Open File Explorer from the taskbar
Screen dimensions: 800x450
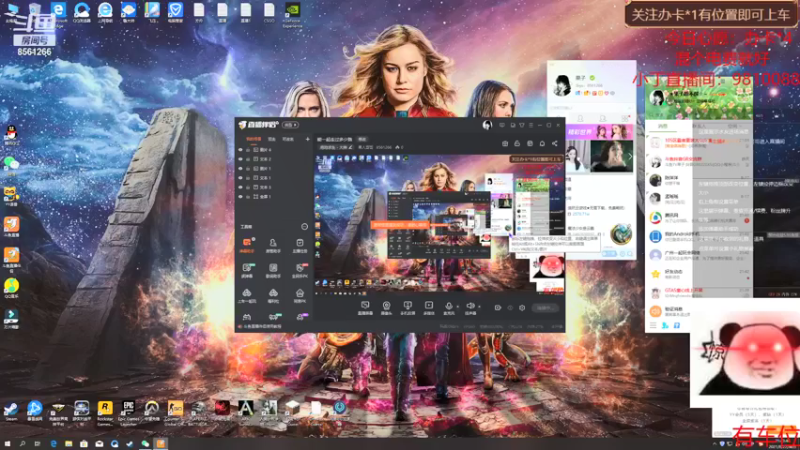pos(68,444)
